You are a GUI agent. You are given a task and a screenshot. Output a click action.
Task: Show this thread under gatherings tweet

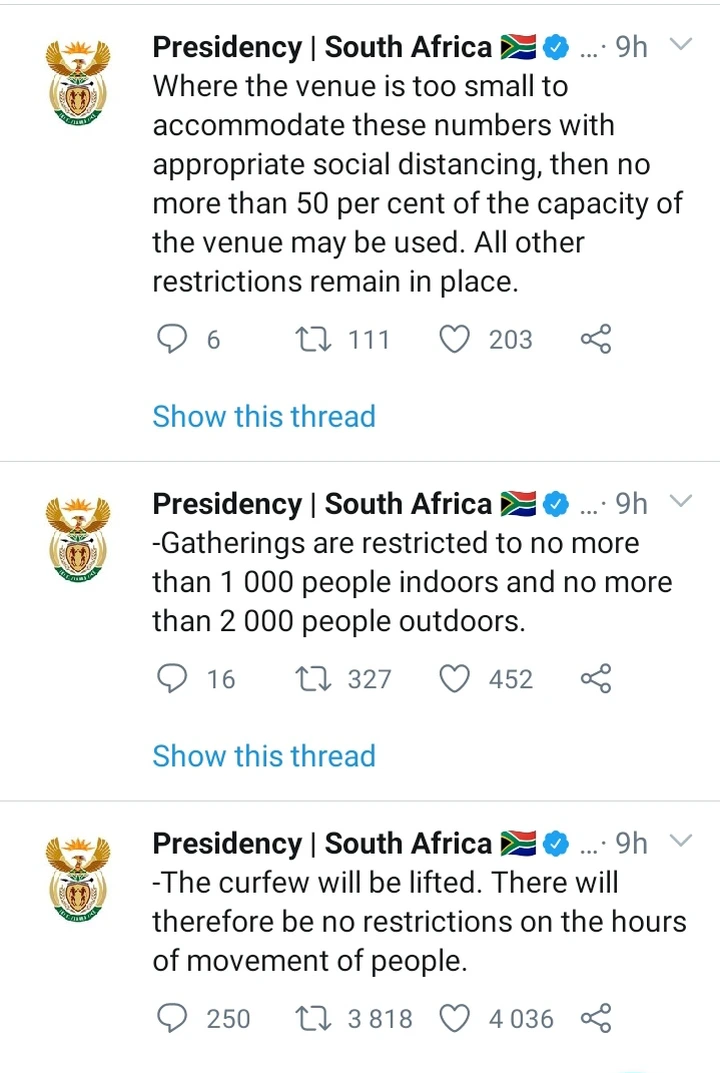click(263, 755)
